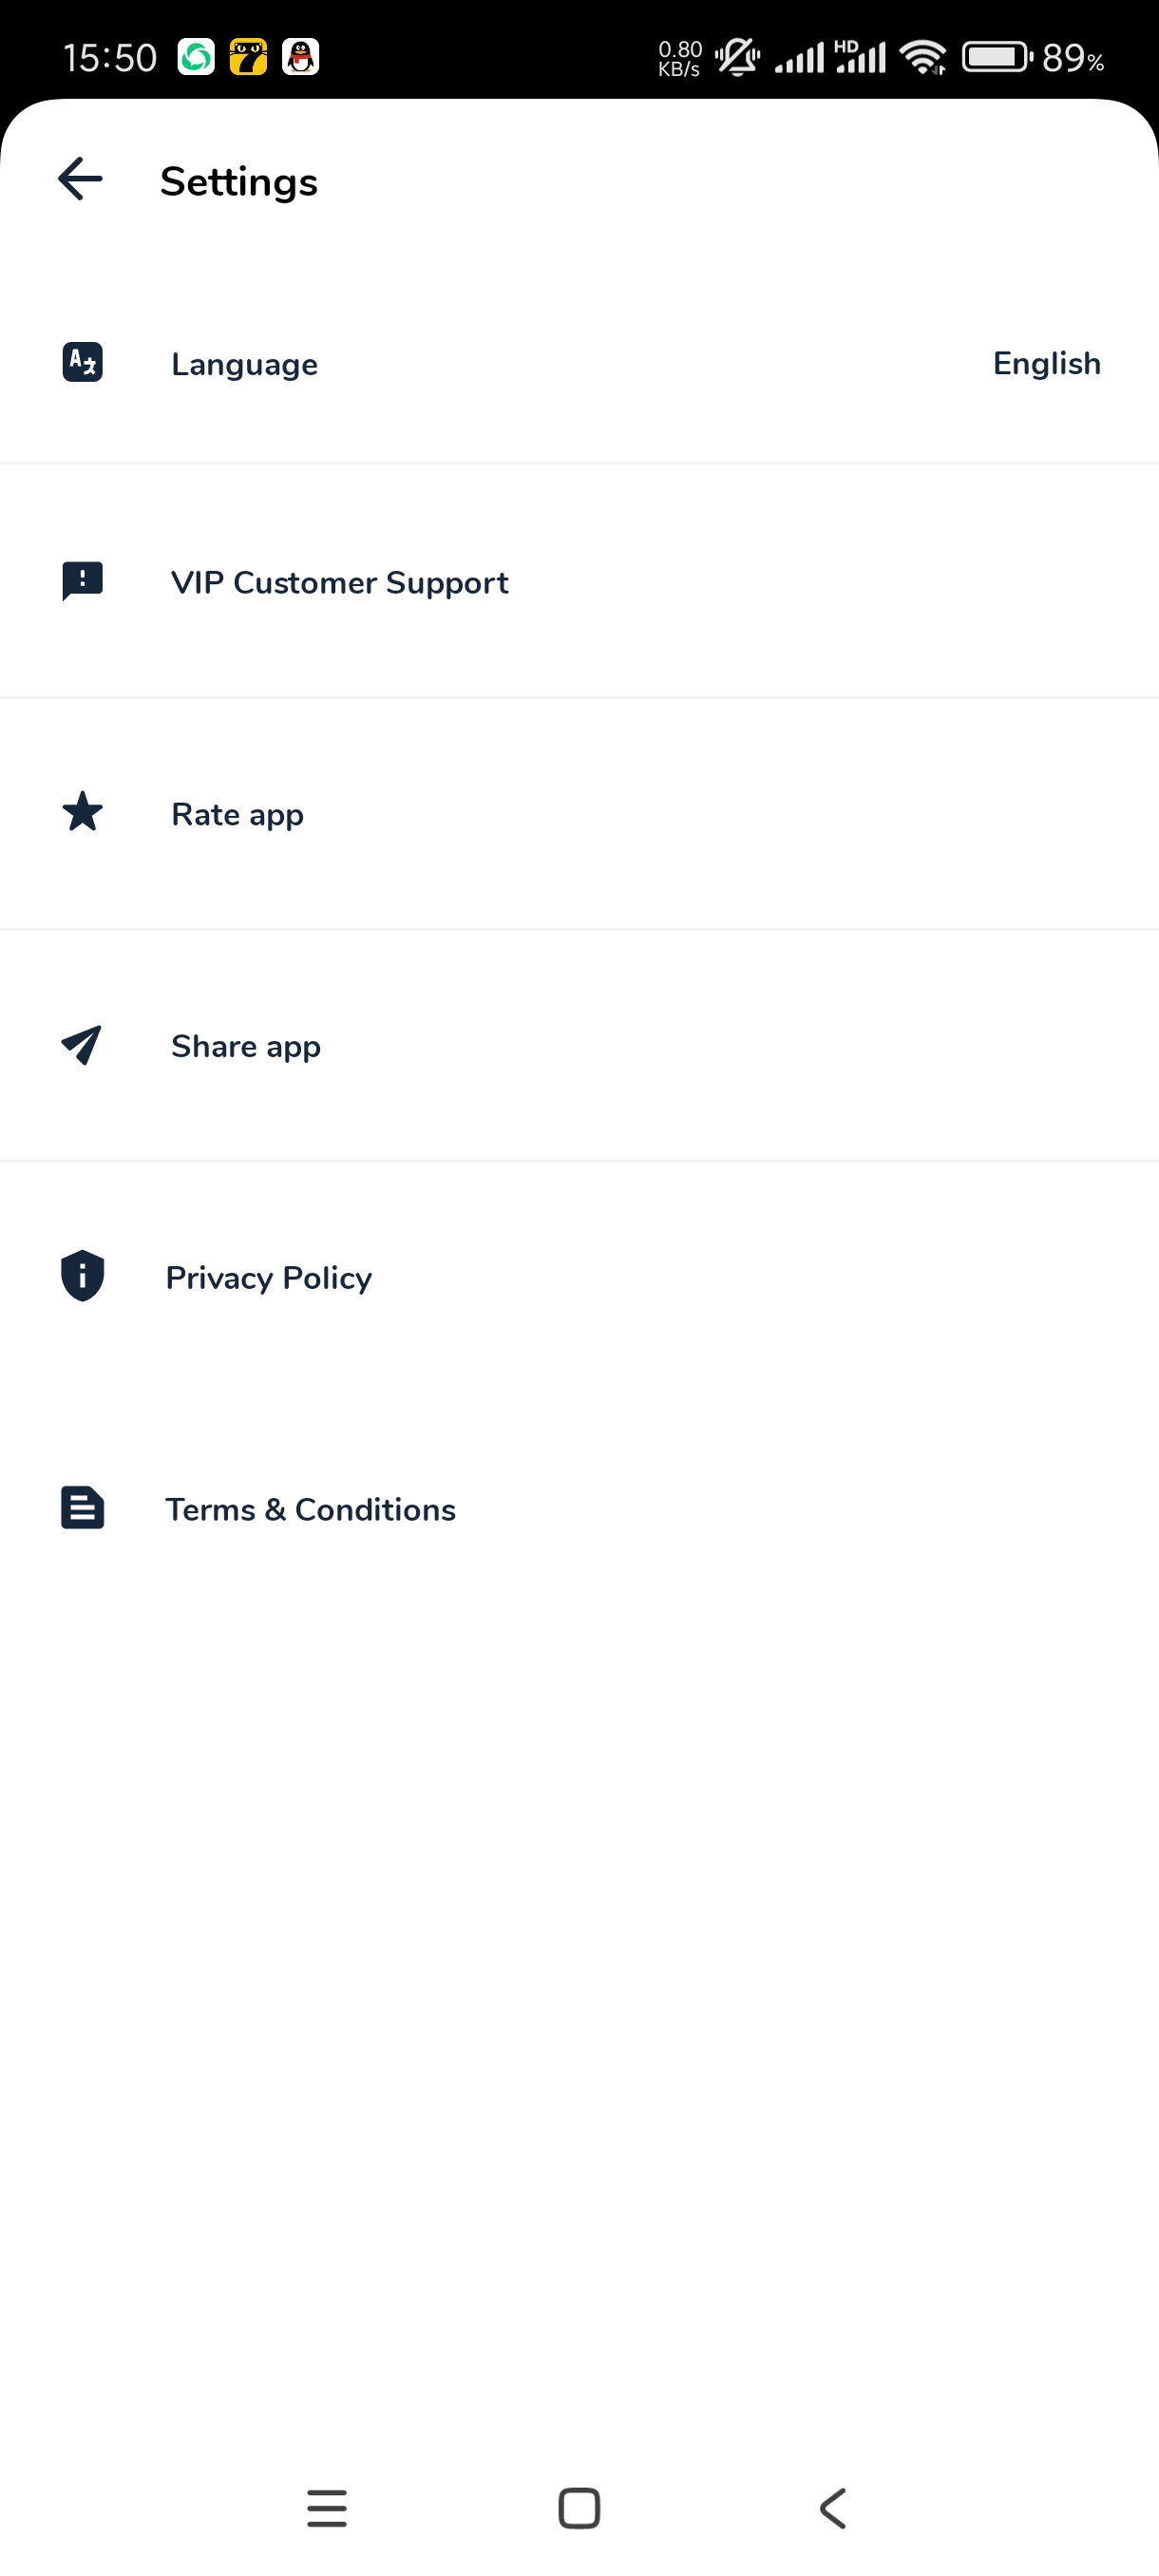Click the Privacy Policy shield icon
The height and width of the screenshot is (2576, 1159).
(x=82, y=1276)
